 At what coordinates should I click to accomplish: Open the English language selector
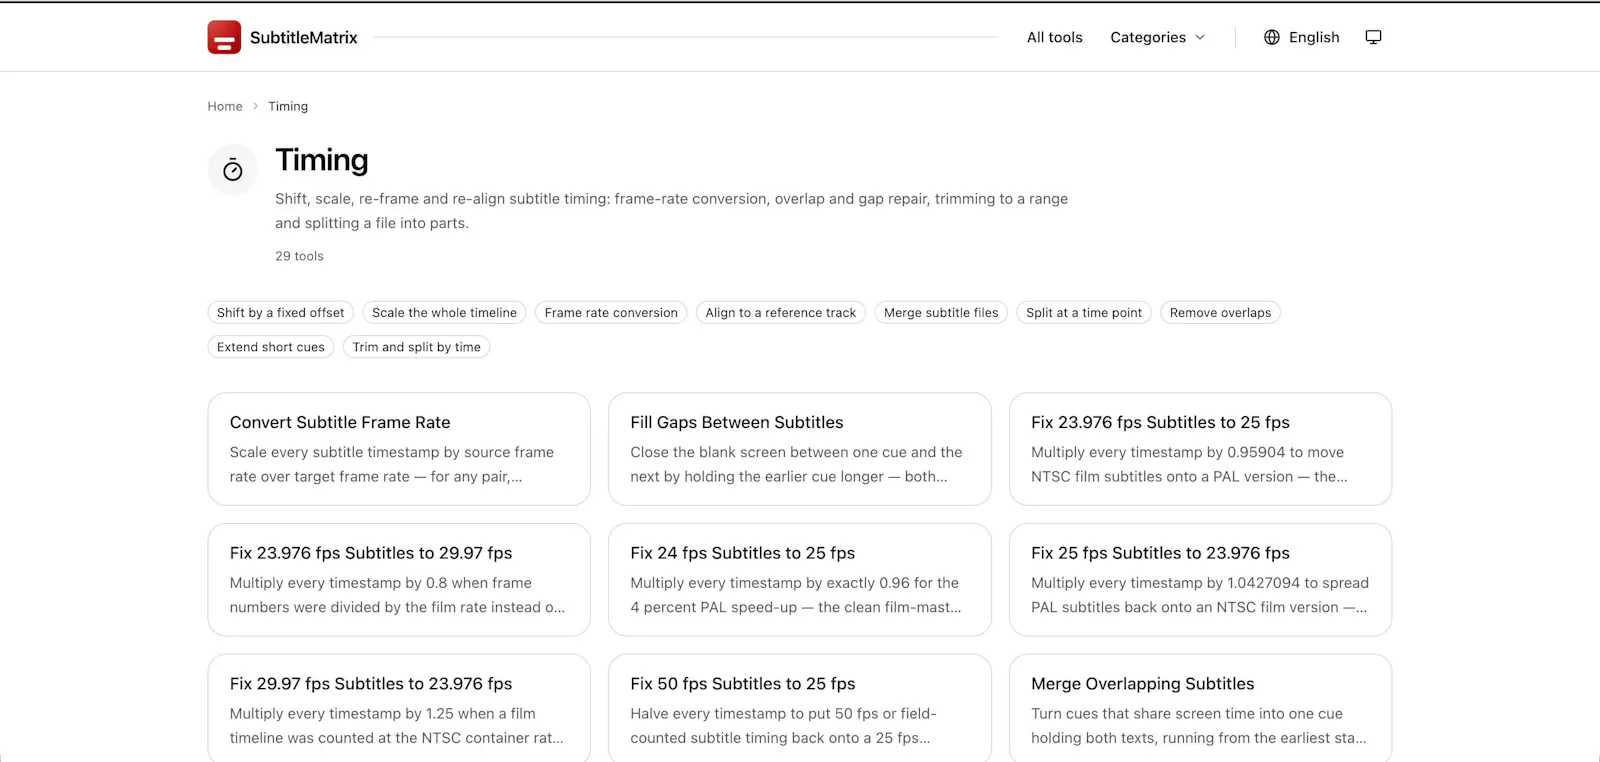[1302, 37]
